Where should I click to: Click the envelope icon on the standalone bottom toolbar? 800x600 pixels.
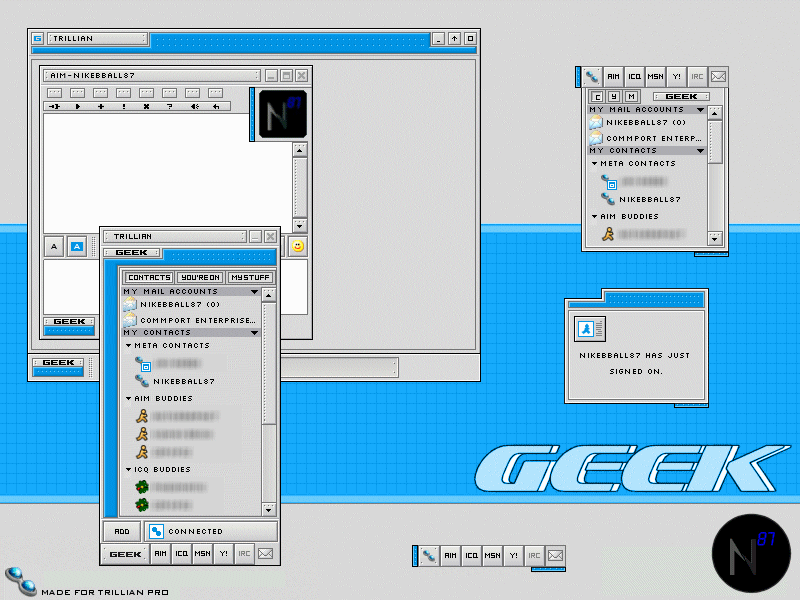pos(555,556)
